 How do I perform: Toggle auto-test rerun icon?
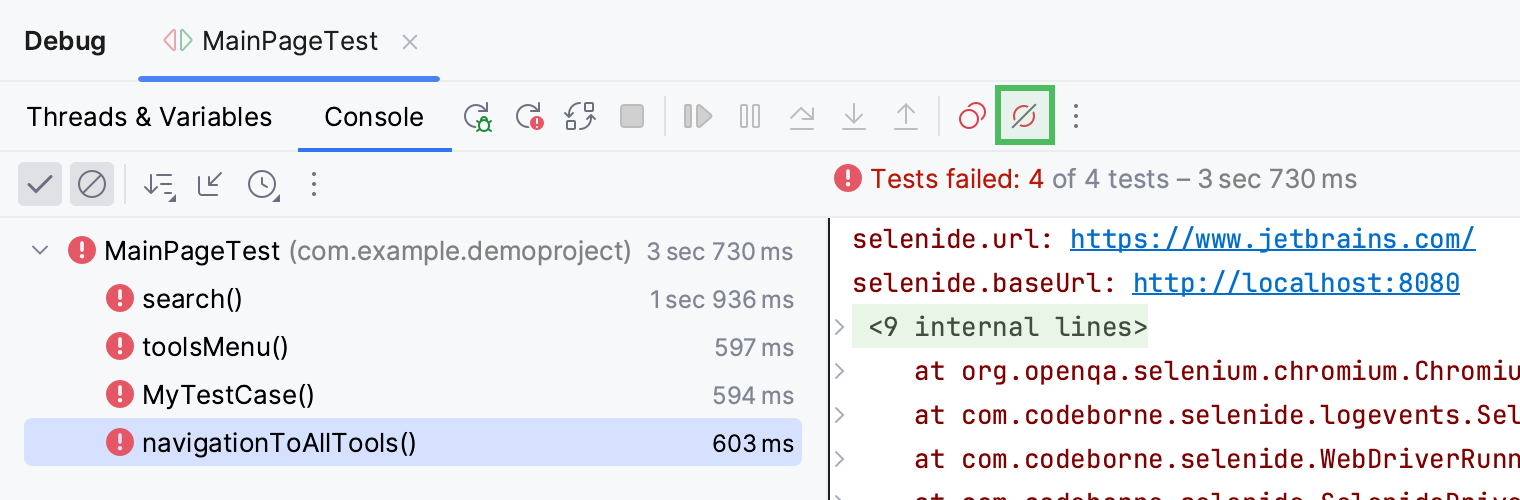(580, 117)
